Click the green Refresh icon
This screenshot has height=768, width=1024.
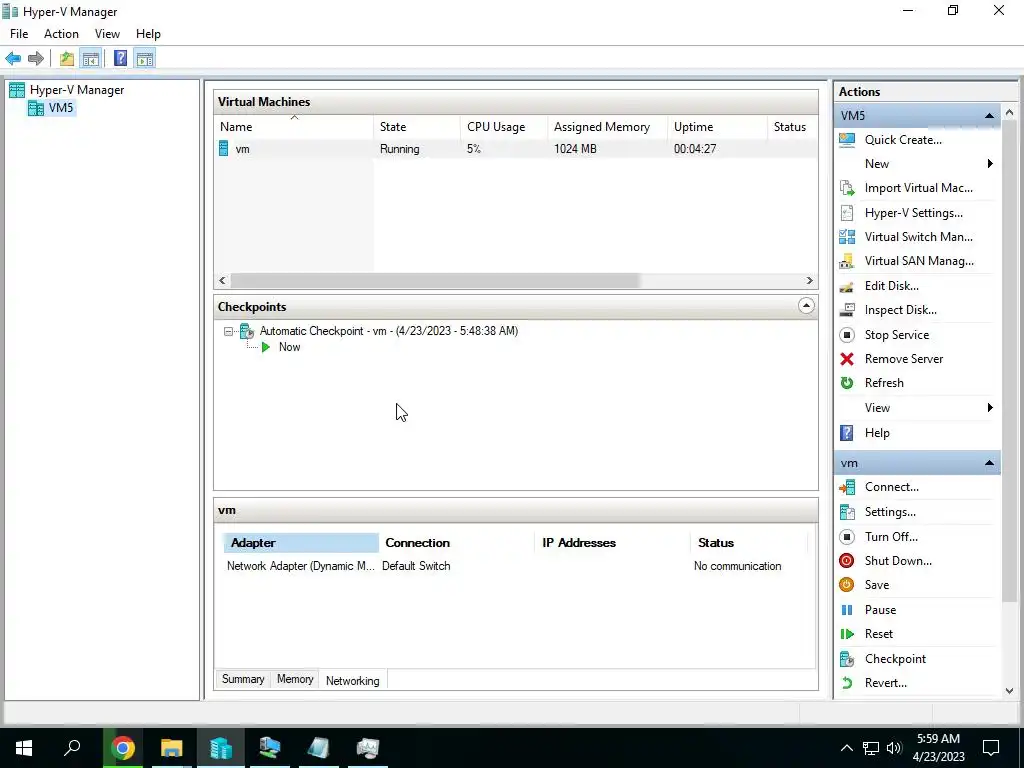(847, 383)
